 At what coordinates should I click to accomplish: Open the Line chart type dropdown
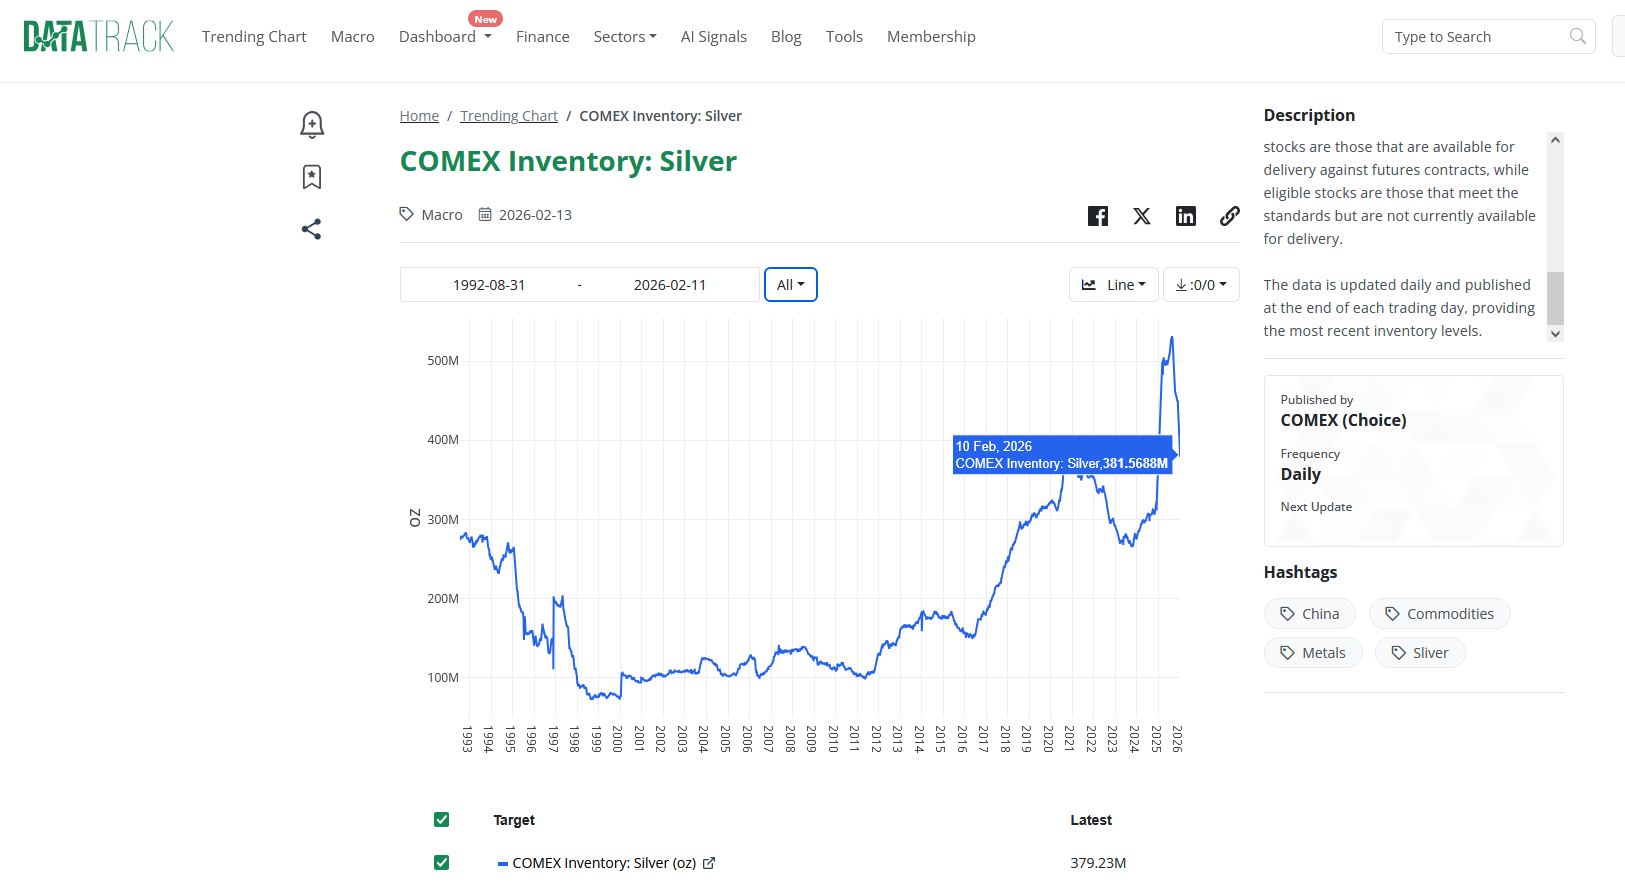click(x=1114, y=285)
